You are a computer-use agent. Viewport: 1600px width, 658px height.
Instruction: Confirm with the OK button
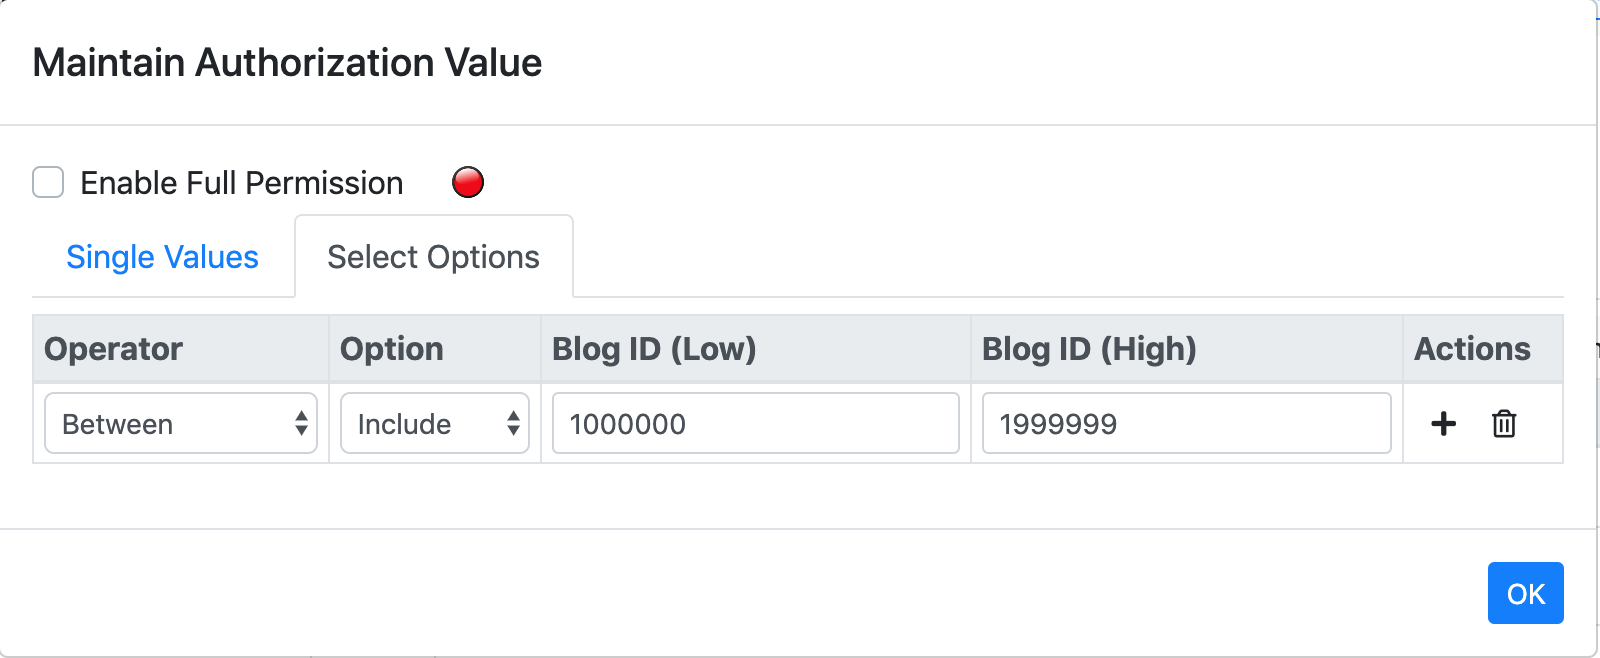click(x=1525, y=593)
